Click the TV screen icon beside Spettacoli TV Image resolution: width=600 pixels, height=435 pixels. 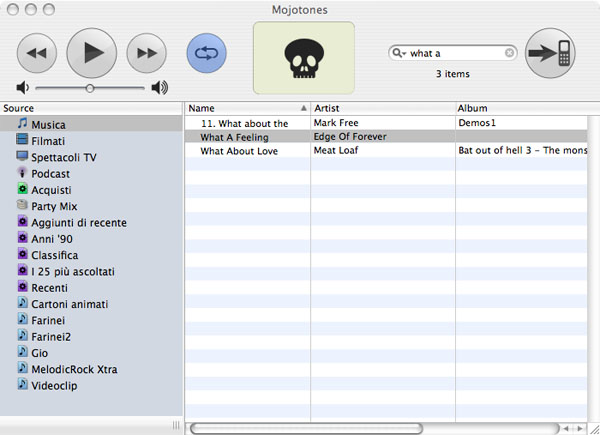pyautogui.click(x=22, y=155)
